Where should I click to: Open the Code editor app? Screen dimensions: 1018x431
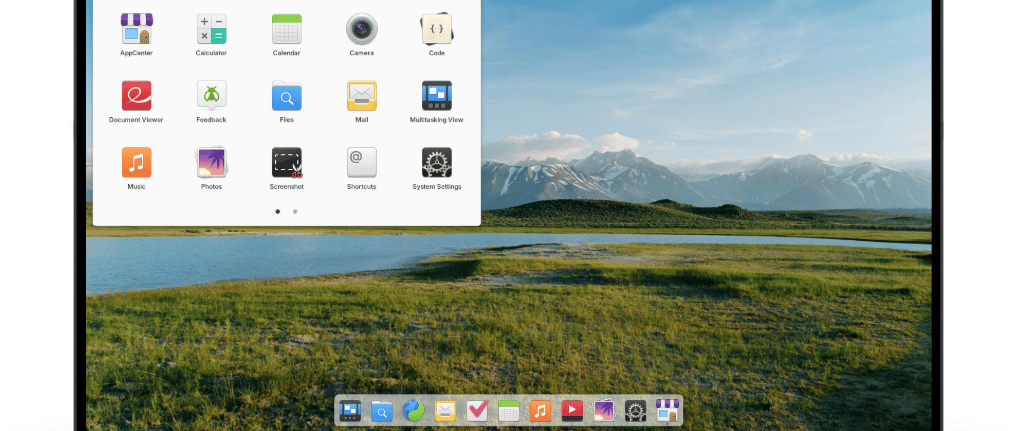(x=437, y=29)
